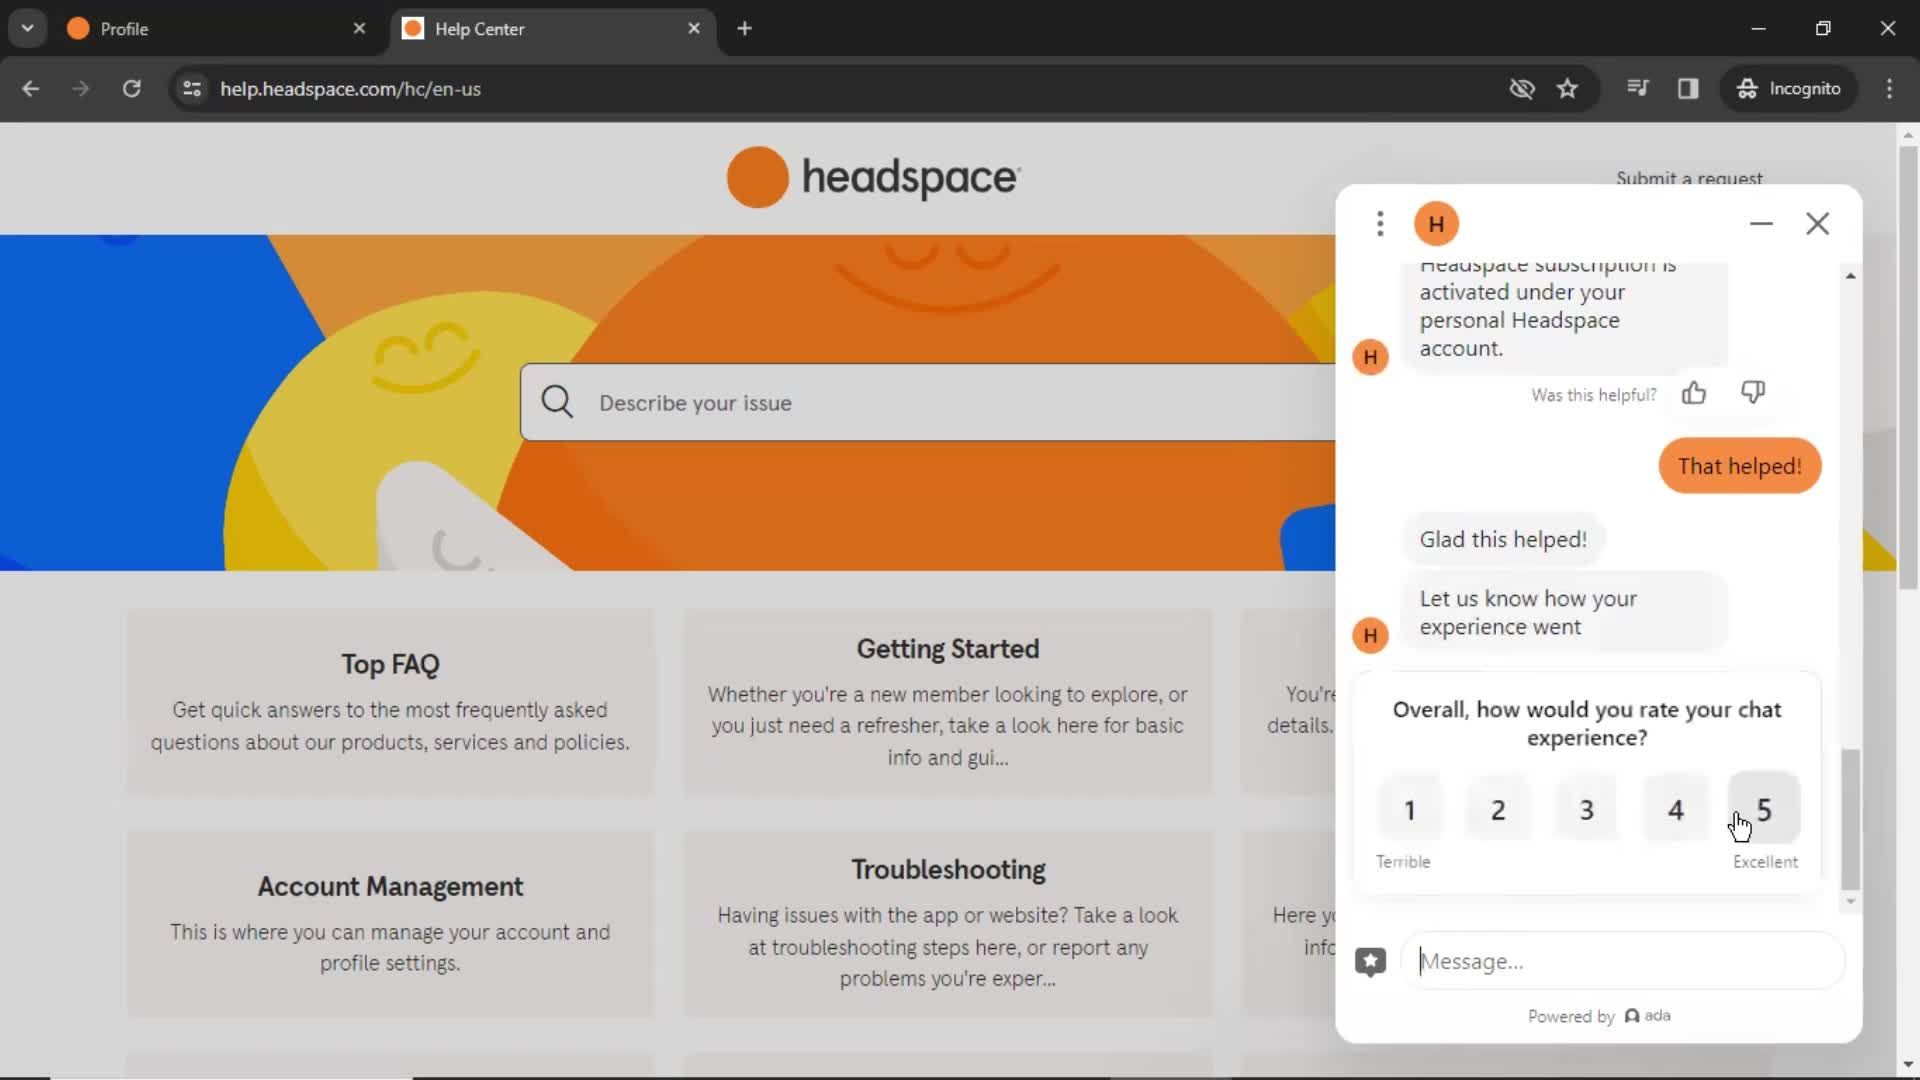Click the chat scrollbar thumb

click(x=1850, y=818)
